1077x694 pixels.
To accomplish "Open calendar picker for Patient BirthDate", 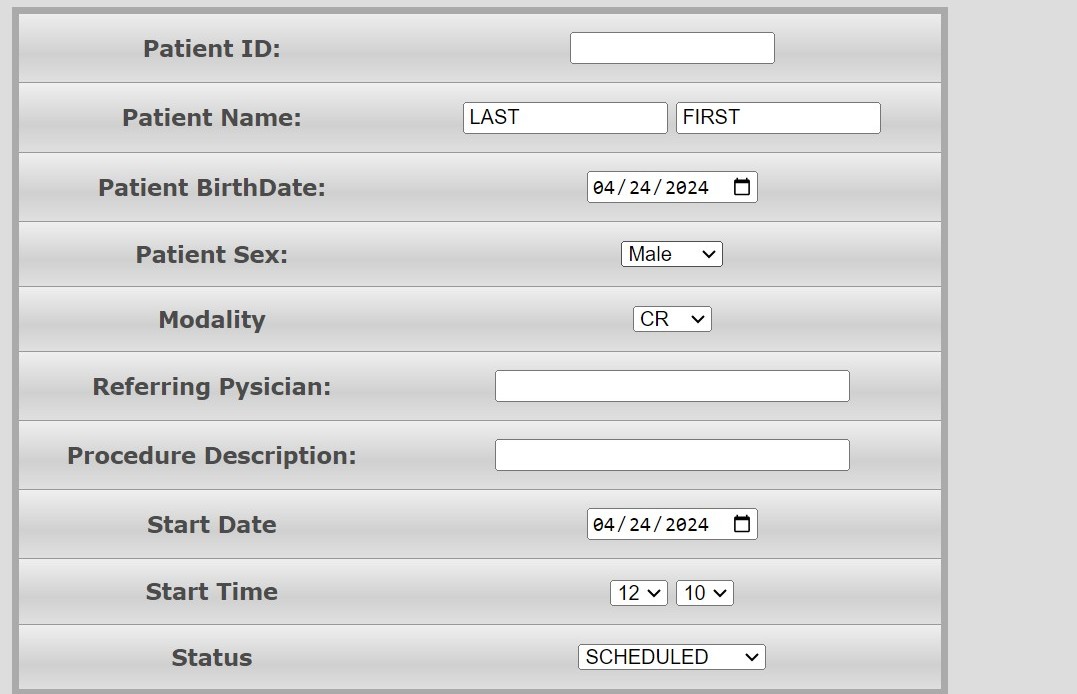I will [741, 187].
